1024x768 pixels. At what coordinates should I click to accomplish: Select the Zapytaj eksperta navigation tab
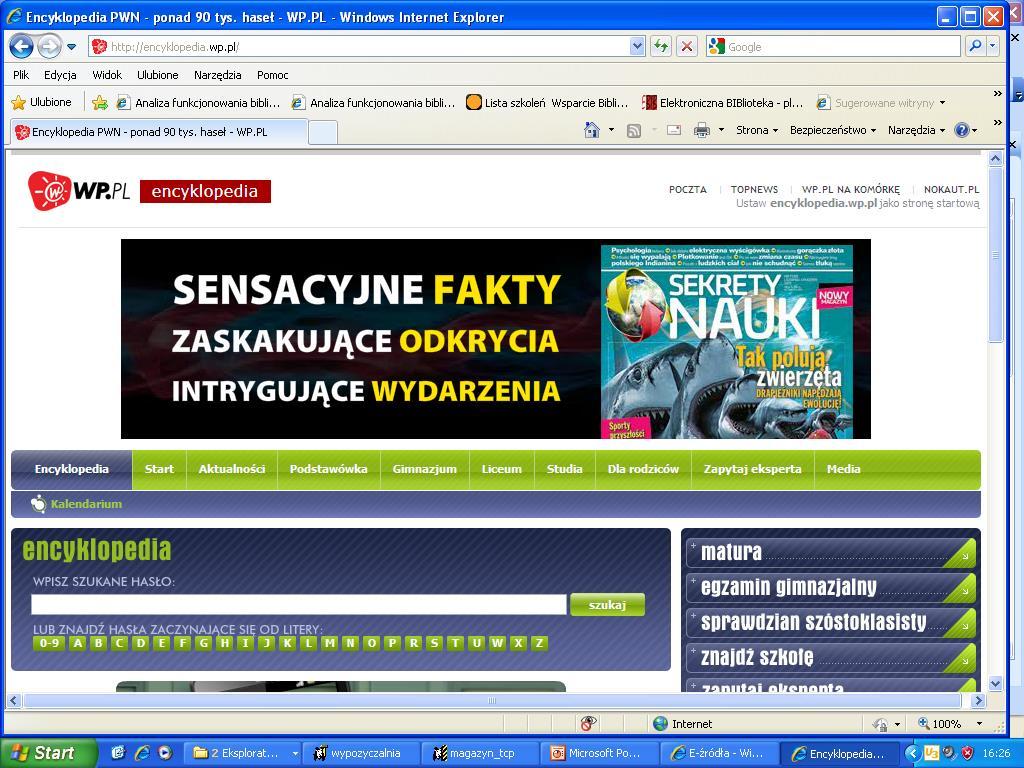click(x=752, y=469)
